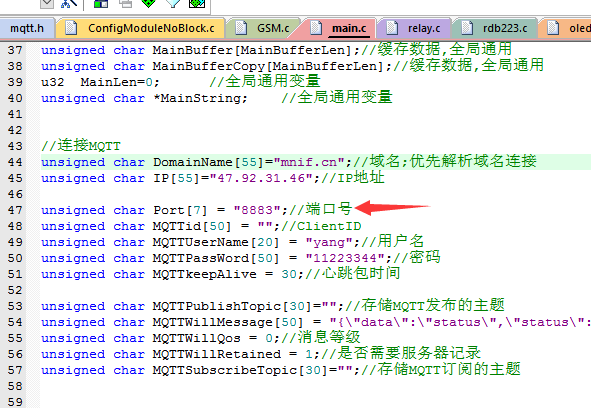
Task: Click line number 47 in the gutter
Action: [x=15, y=210]
